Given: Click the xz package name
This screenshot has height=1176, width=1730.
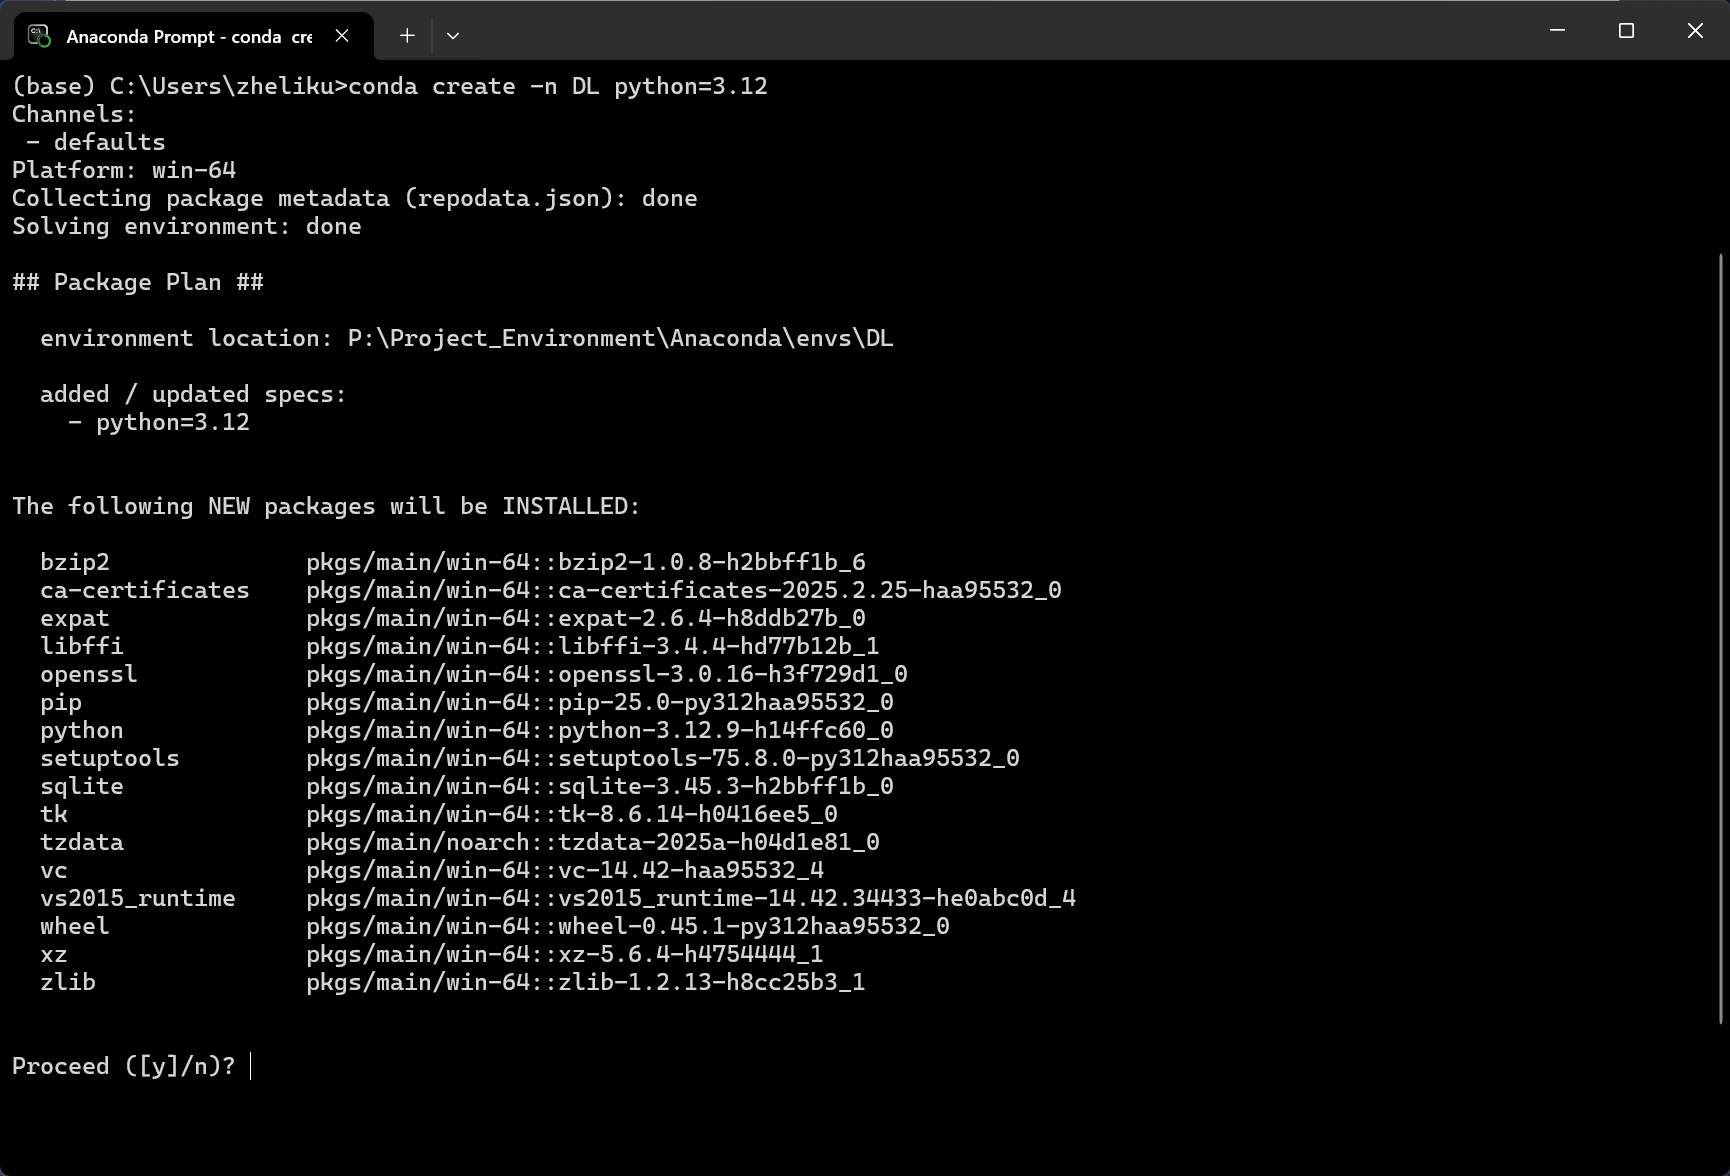Looking at the screenshot, I should pyautogui.click(x=54, y=954).
